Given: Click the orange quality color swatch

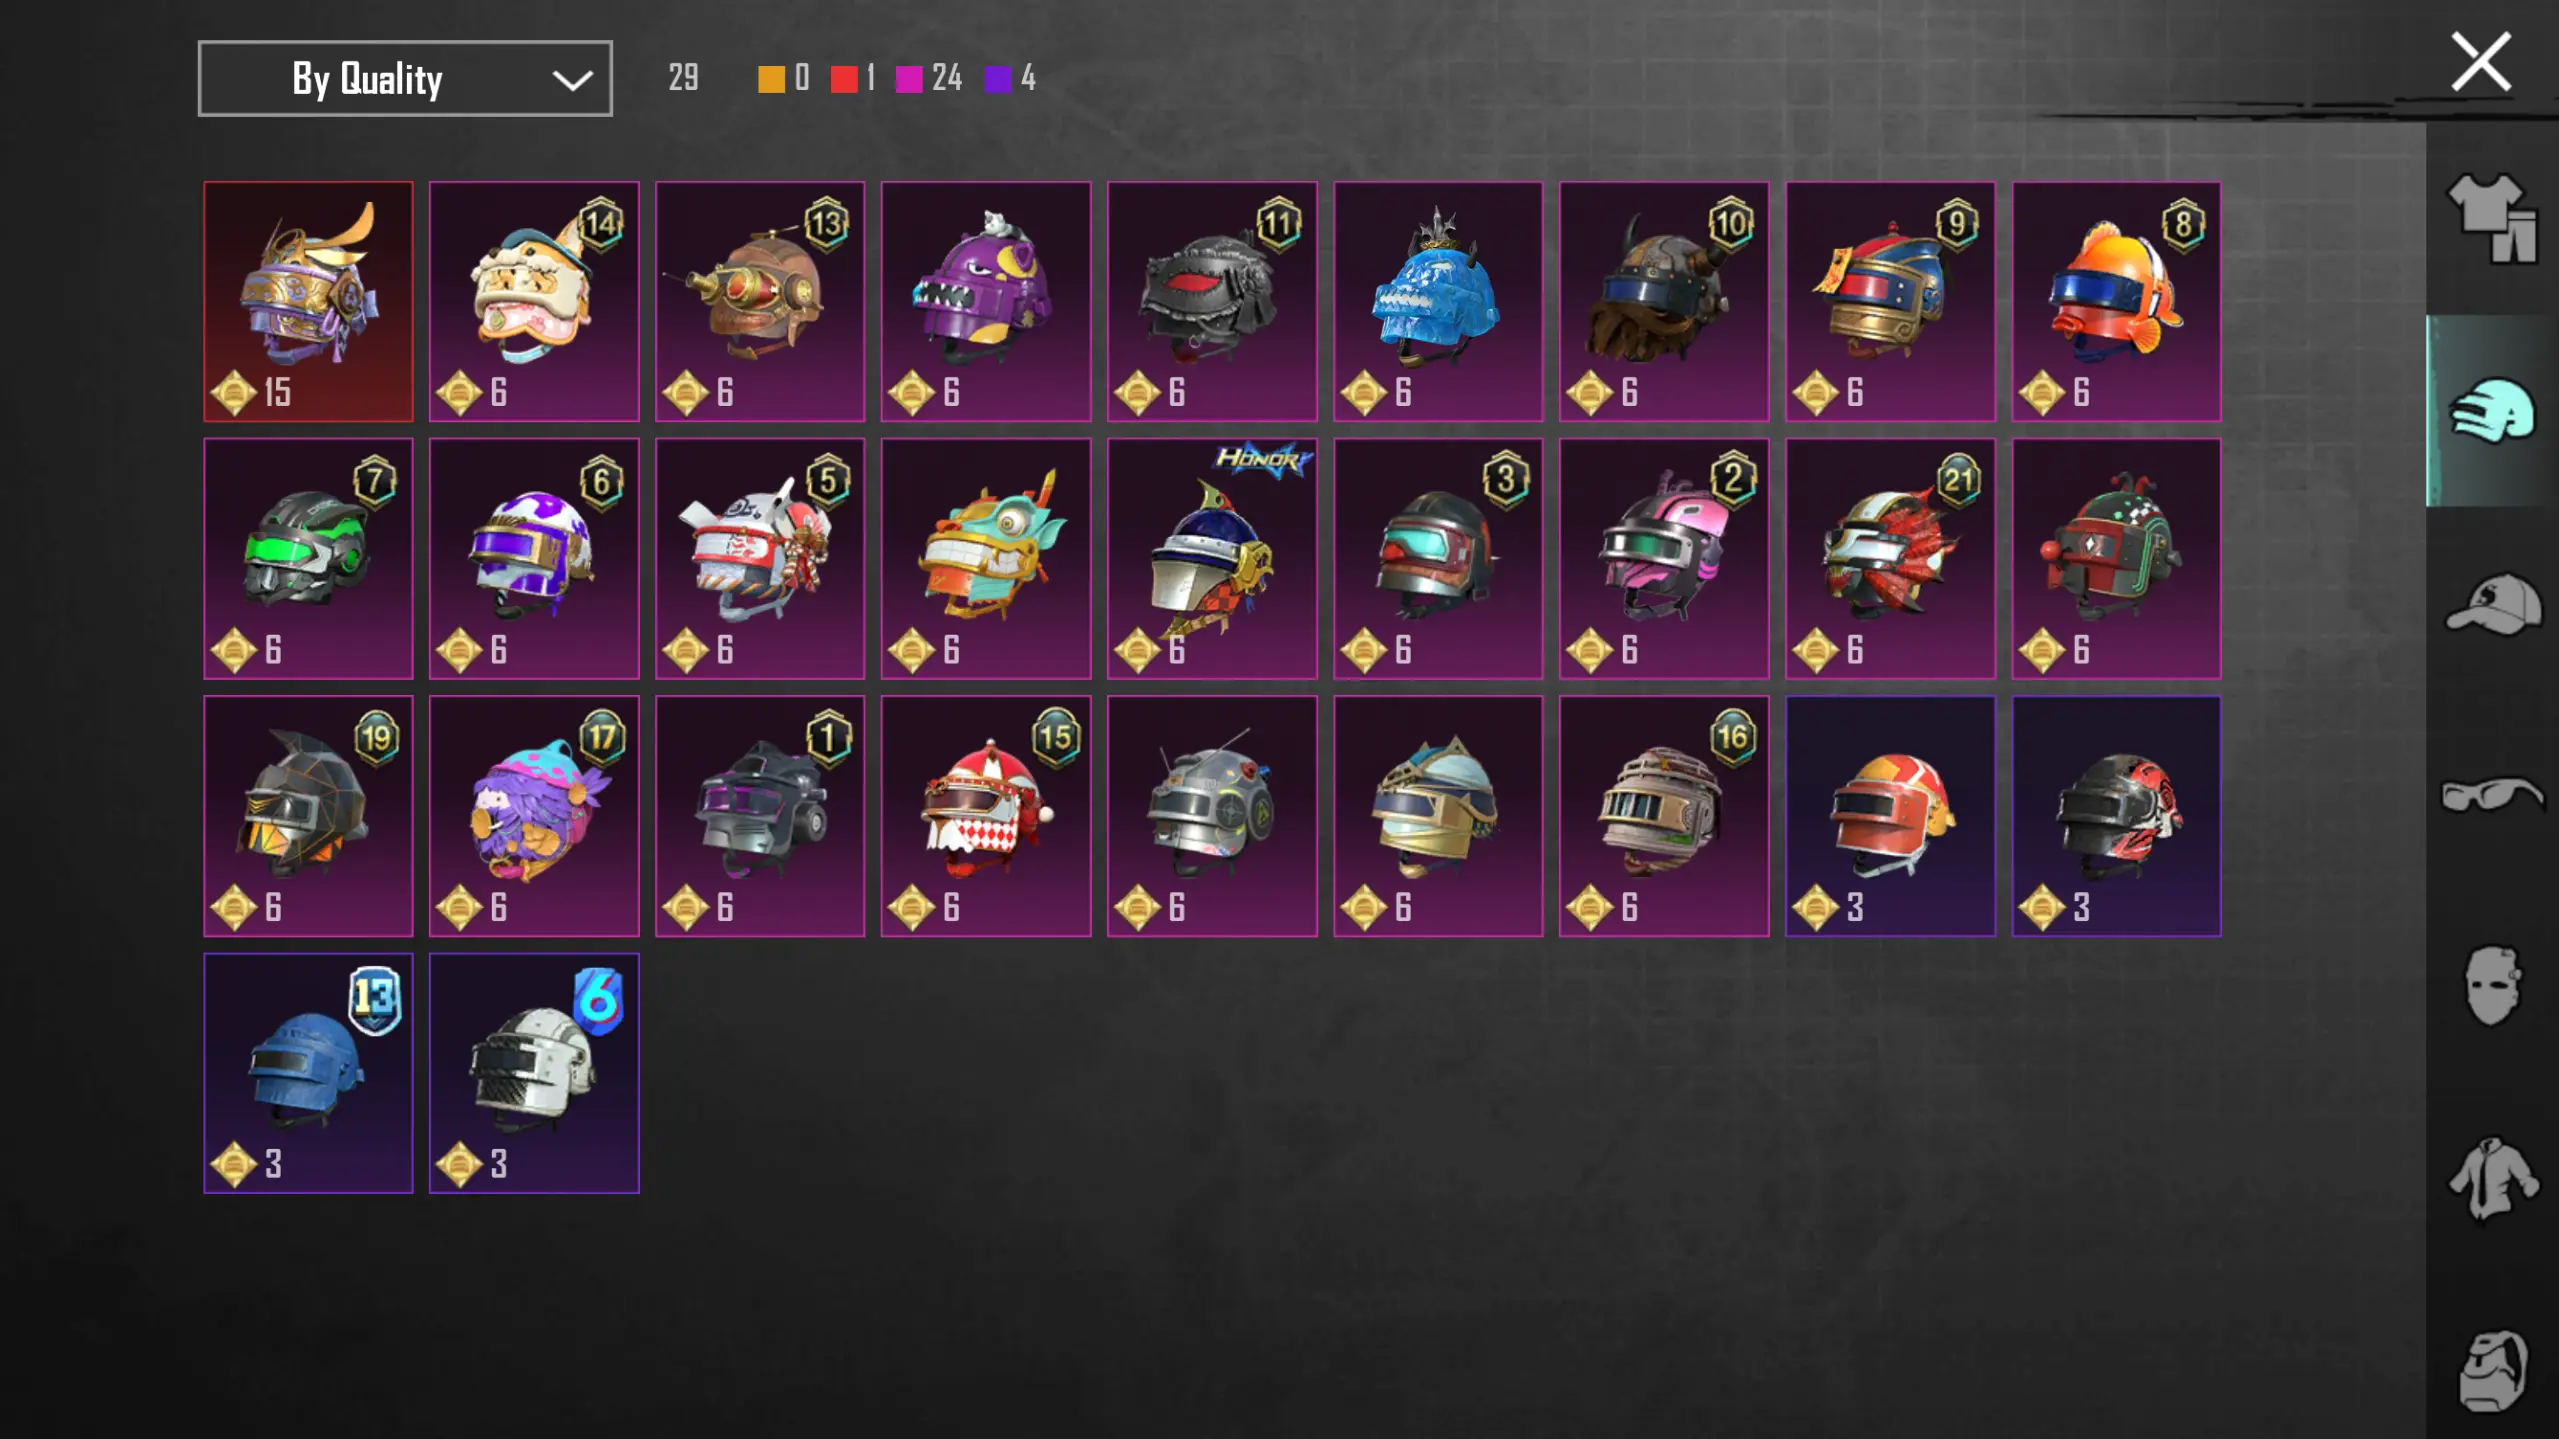Looking at the screenshot, I should click(x=771, y=79).
